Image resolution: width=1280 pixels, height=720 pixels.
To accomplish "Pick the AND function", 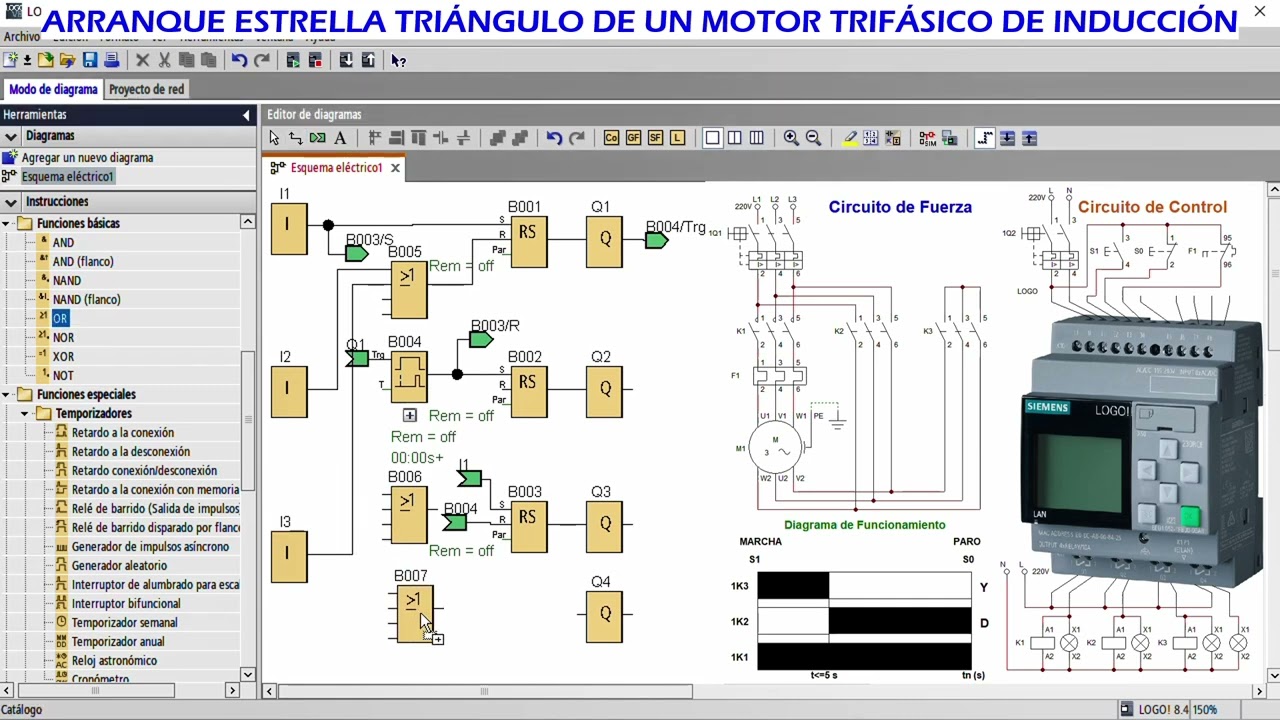I will pos(63,243).
